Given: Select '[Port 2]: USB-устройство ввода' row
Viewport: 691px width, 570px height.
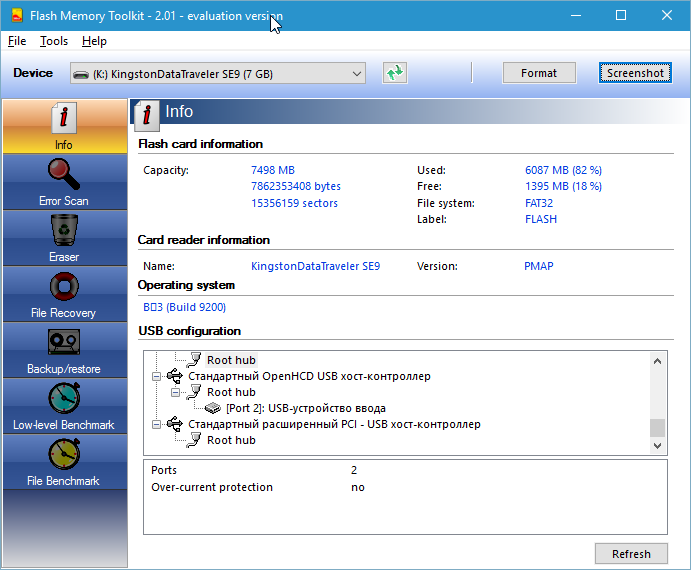Looking at the screenshot, I should pyautogui.click(x=306, y=408).
